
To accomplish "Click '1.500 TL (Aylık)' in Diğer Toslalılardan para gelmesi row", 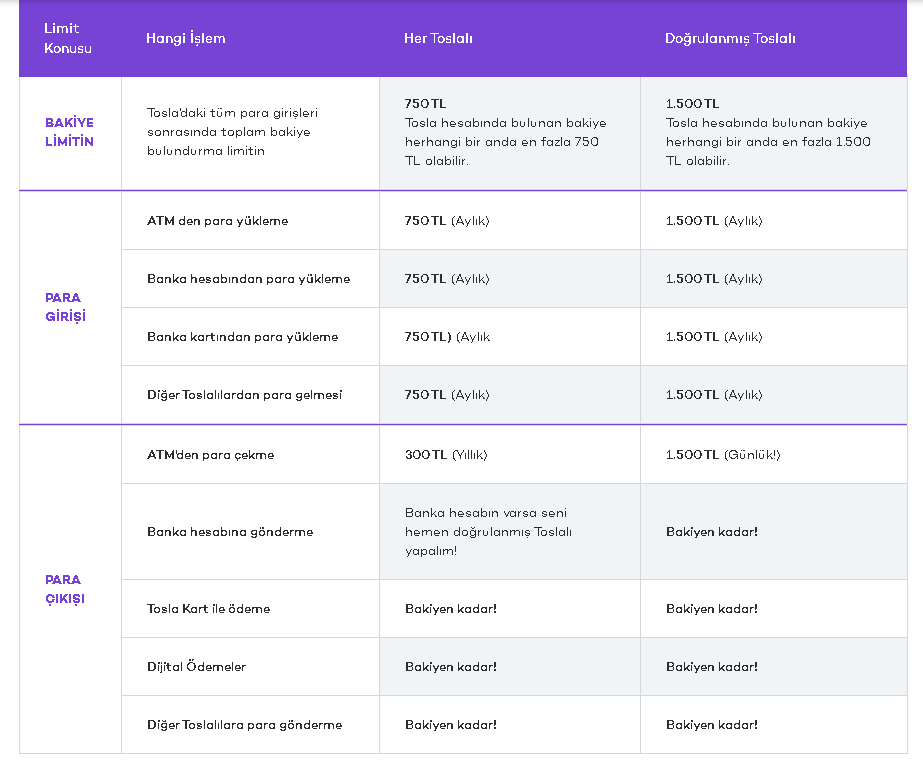I will 714,395.
